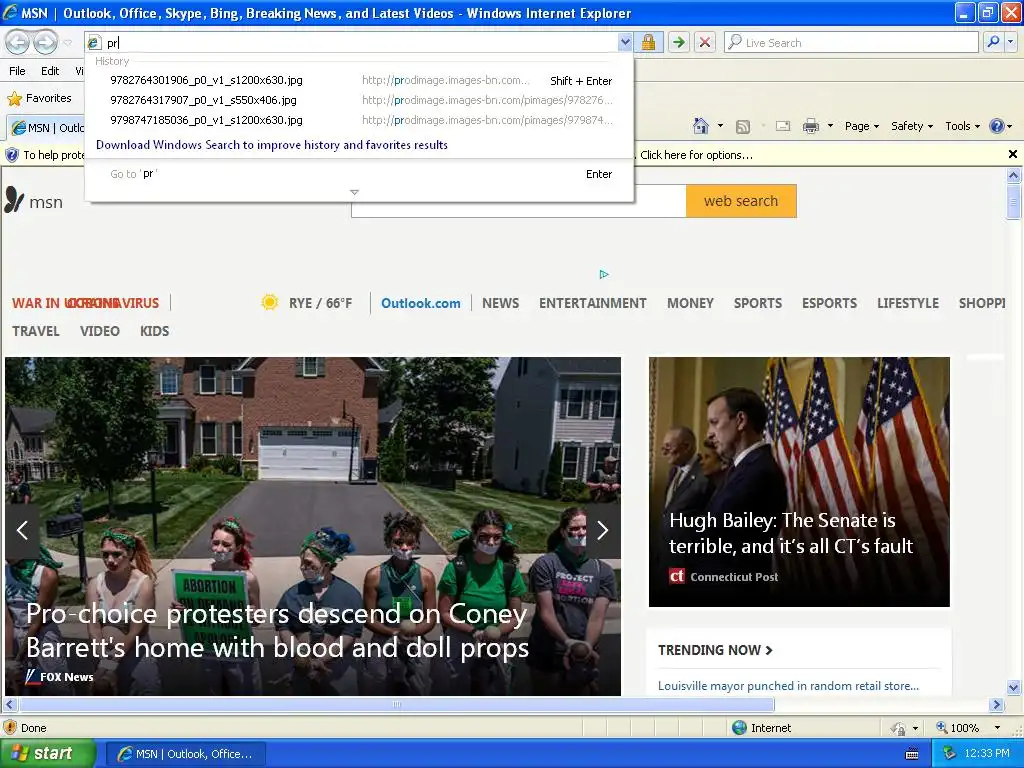The width and height of the screenshot is (1024, 768).
Task: Select history entry 9782764317907_p0_v1_s550x406.jpg
Action: click(x=359, y=100)
